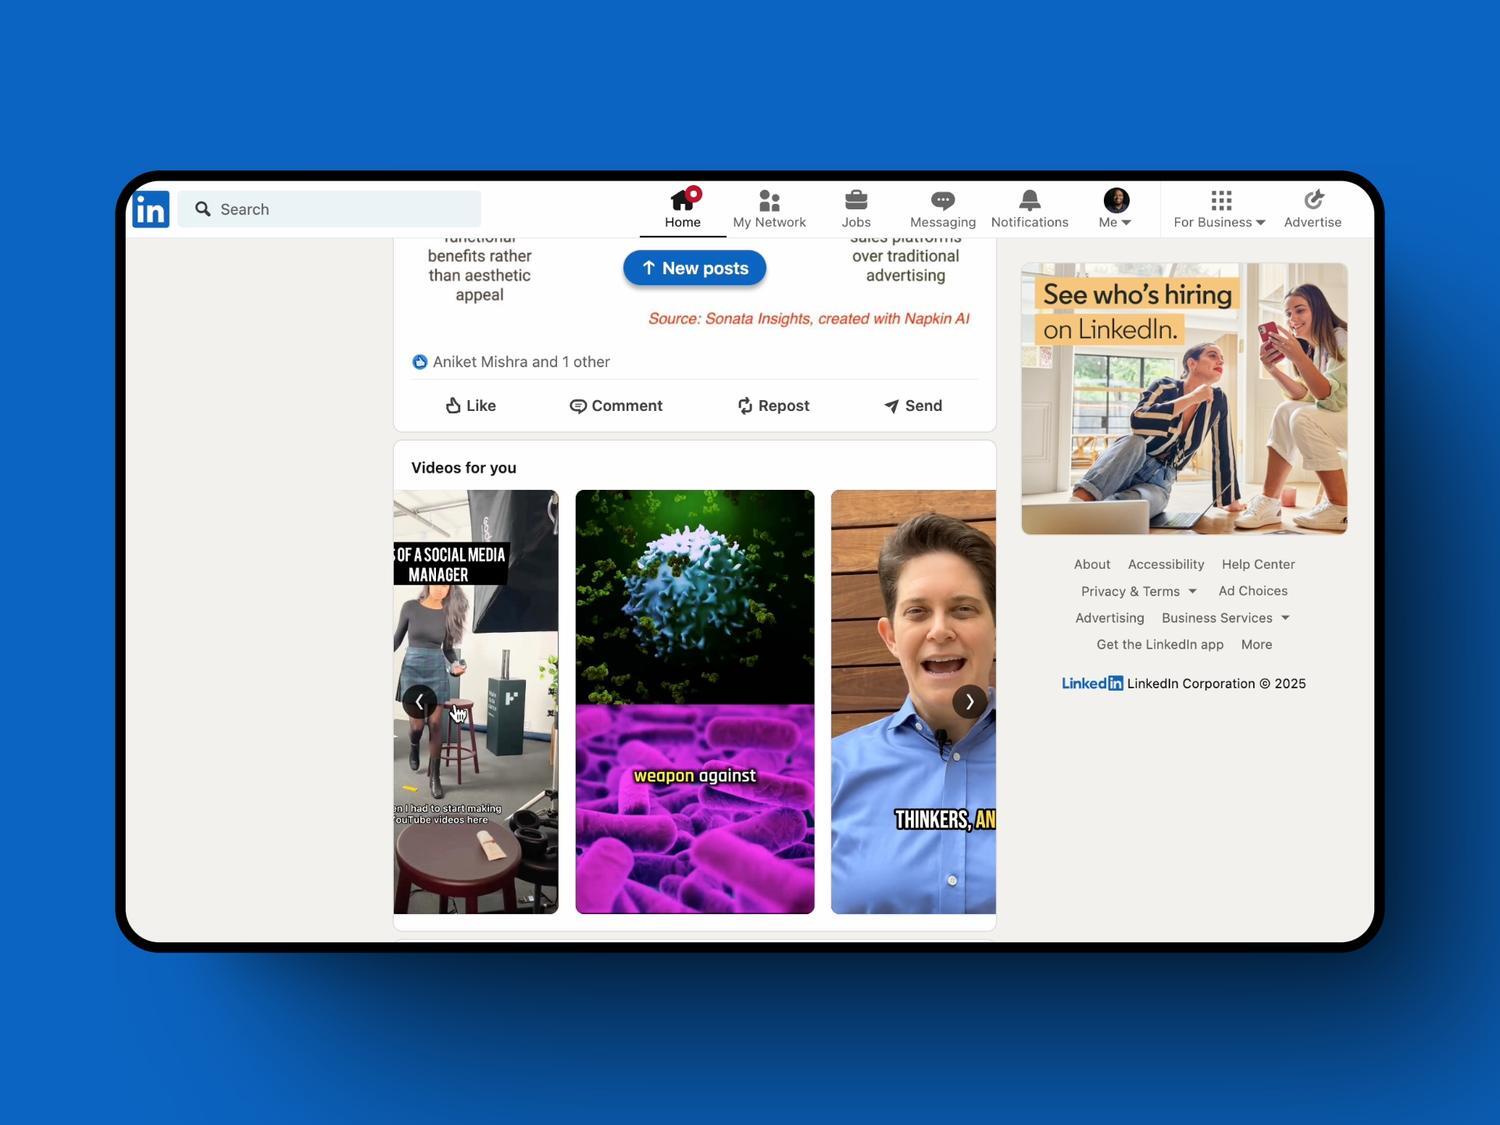The height and width of the screenshot is (1125, 1500).
Task: Expand the Me profile dropdown
Action: pyautogui.click(x=1115, y=209)
